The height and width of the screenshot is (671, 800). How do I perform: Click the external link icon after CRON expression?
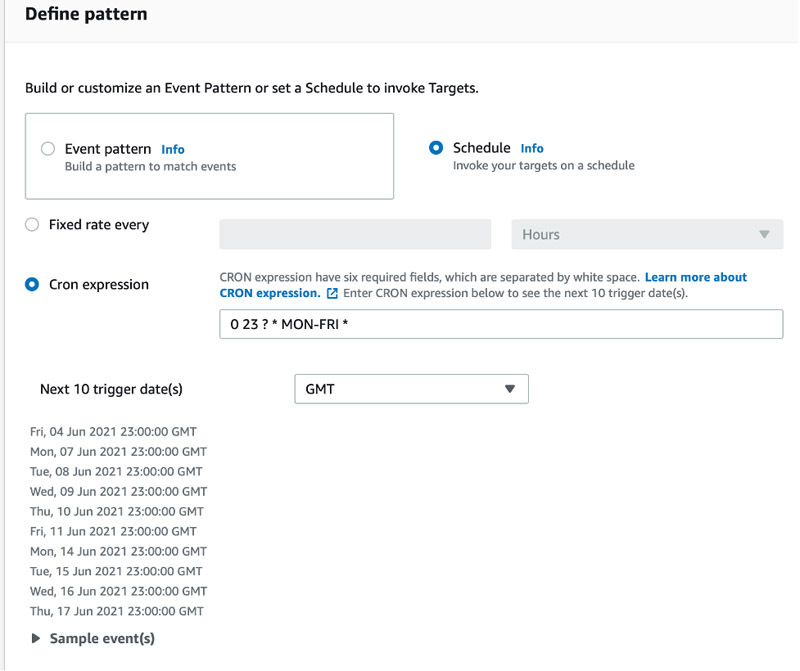coord(332,293)
